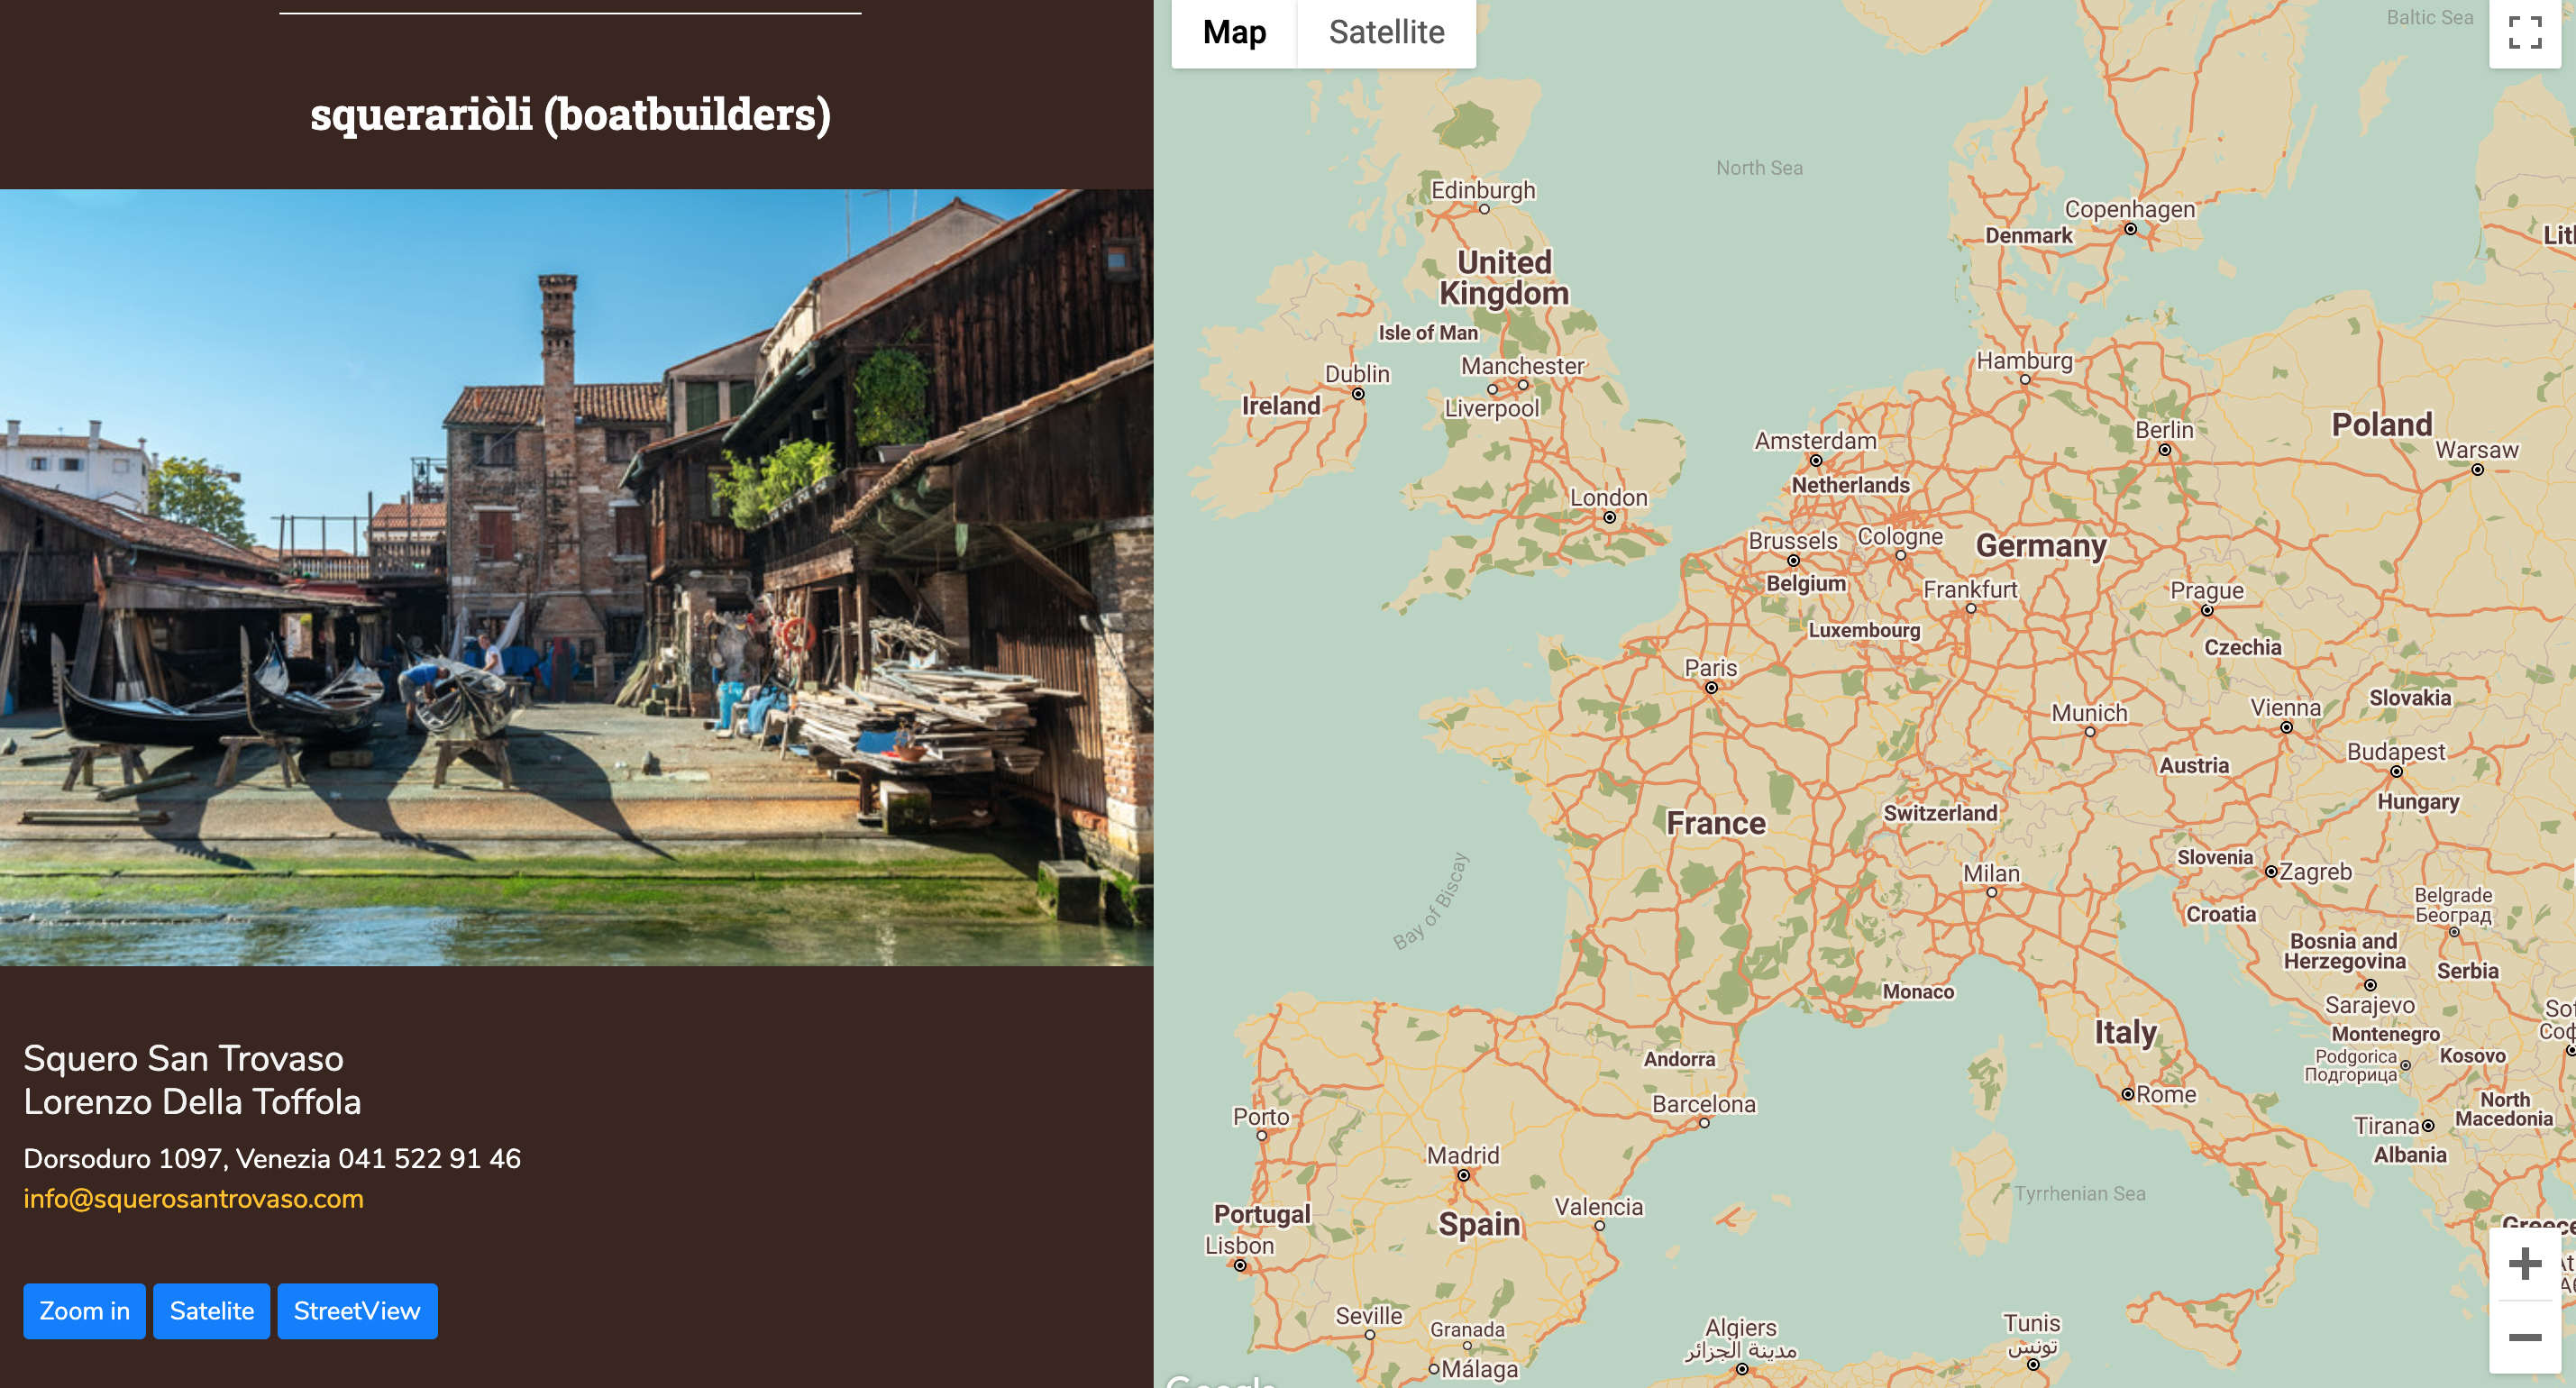2576x1388 pixels.
Task: Click the London city marker
Action: (1609, 518)
